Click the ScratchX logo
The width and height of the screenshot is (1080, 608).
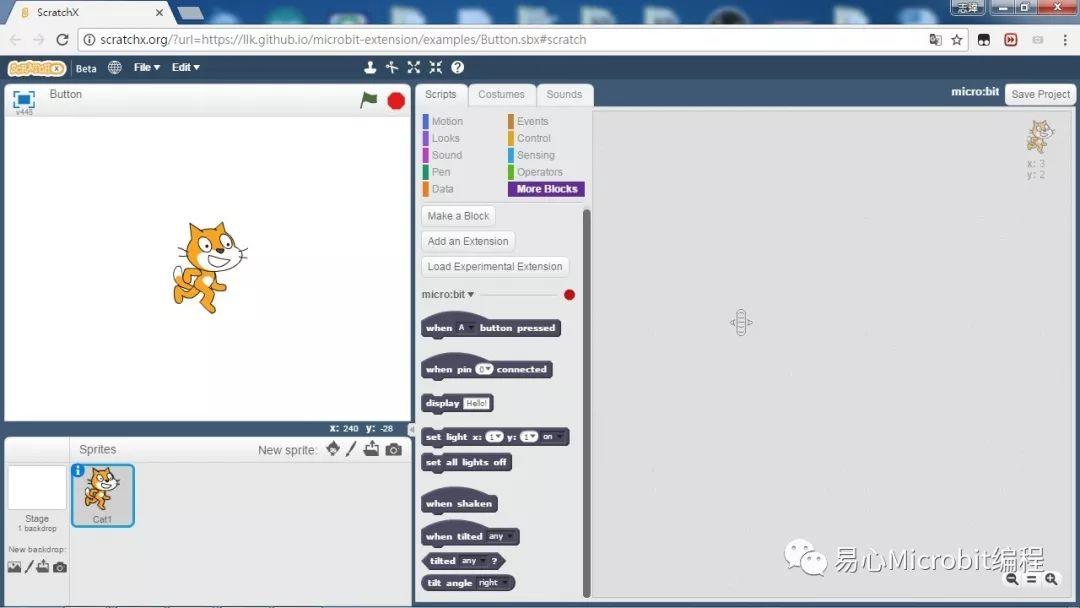click(37, 68)
